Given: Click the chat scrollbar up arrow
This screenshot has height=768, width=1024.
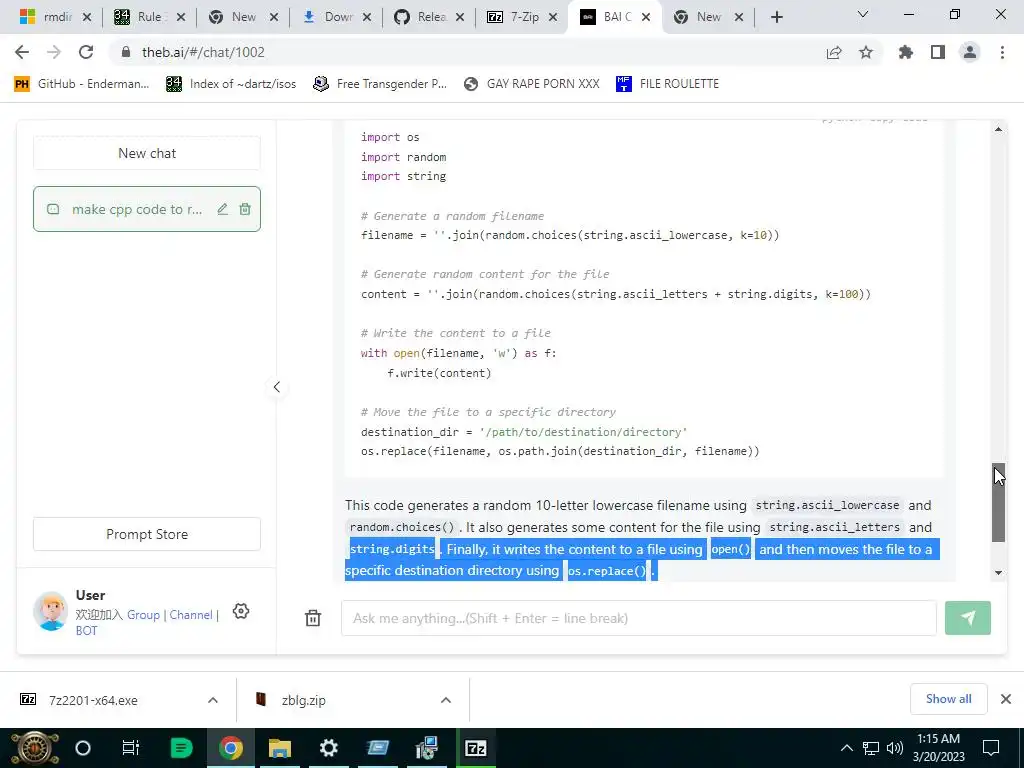Looking at the screenshot, I should tap(999, 129).
